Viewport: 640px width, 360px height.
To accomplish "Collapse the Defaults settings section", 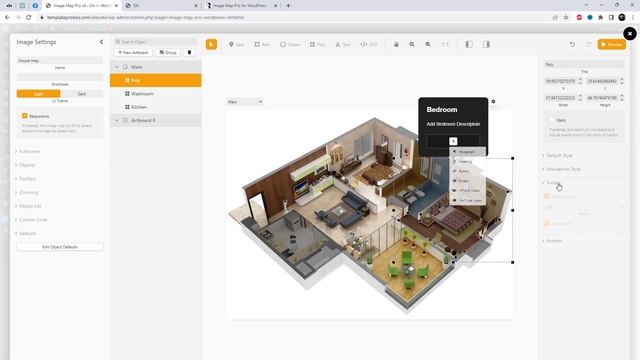I will pyautogui.click(x=26, y=233).
